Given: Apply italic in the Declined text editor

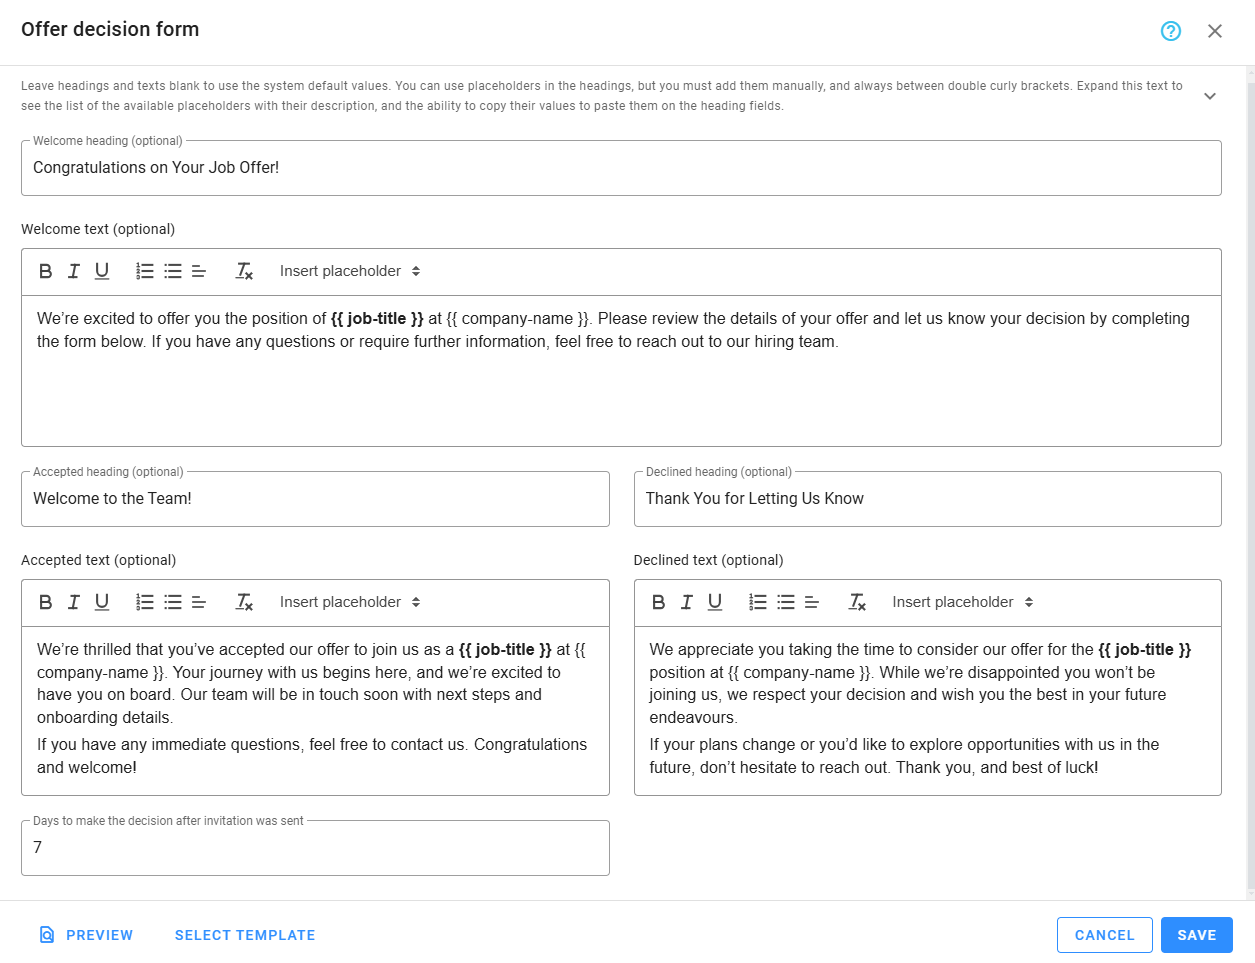Looking at the screenshot, I should [686, 602].
